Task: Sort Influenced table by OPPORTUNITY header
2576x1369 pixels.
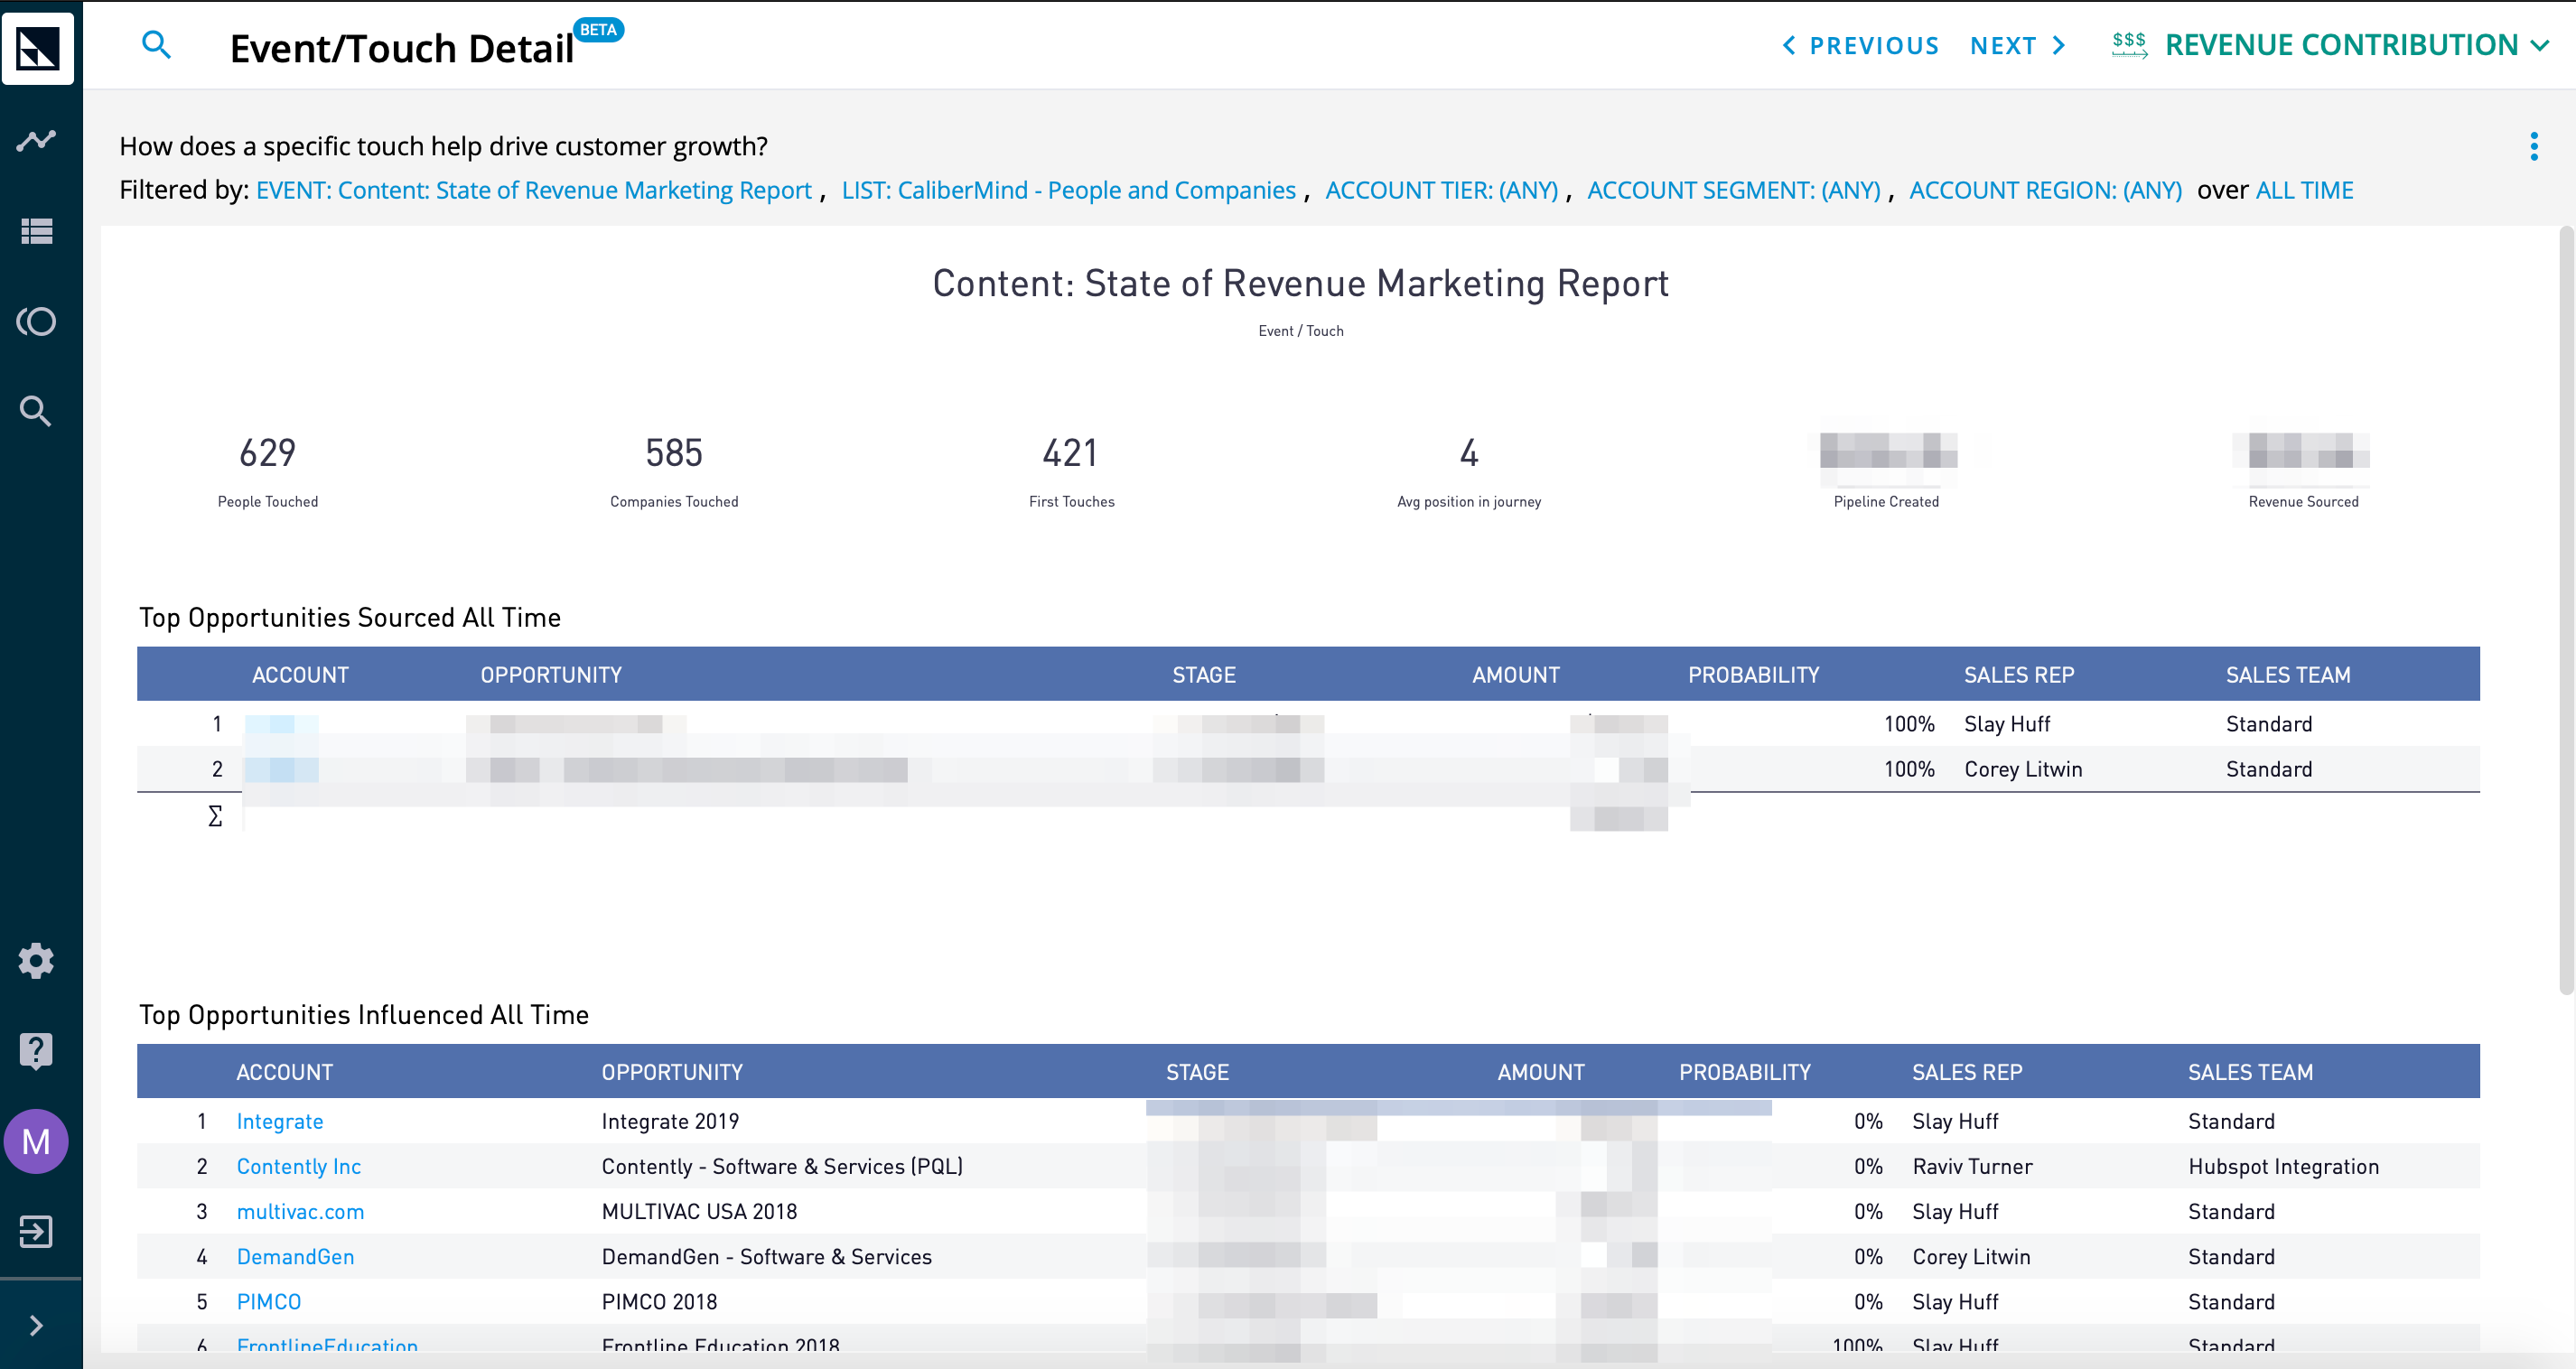Action: click(672, 1072)
